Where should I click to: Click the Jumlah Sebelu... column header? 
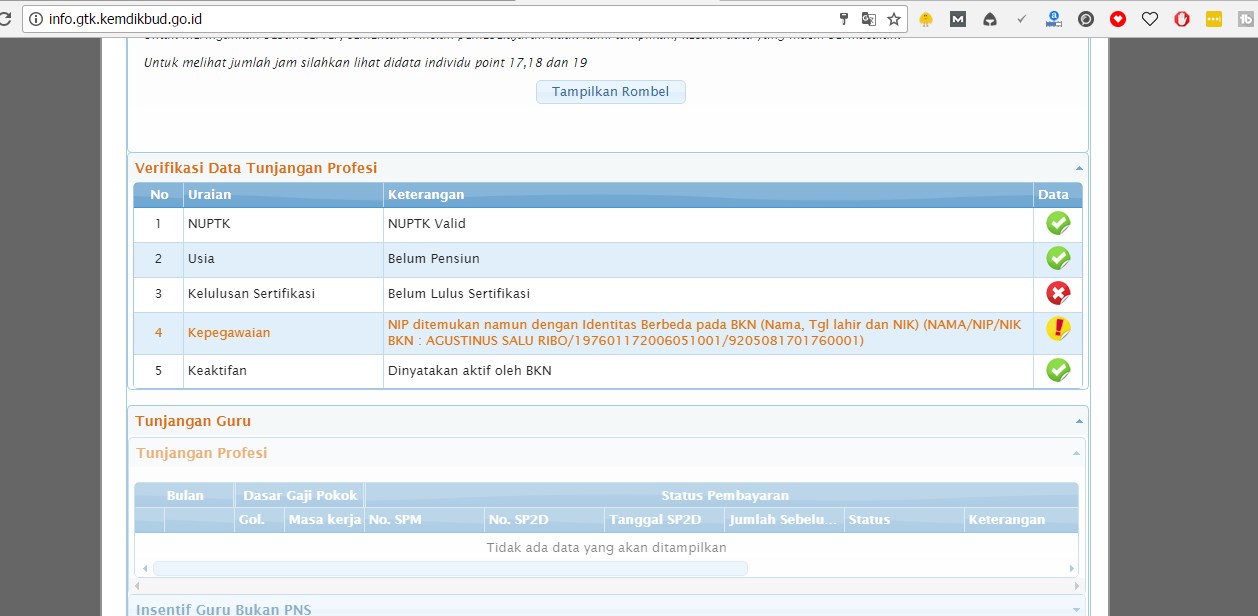tap(784, 520)
